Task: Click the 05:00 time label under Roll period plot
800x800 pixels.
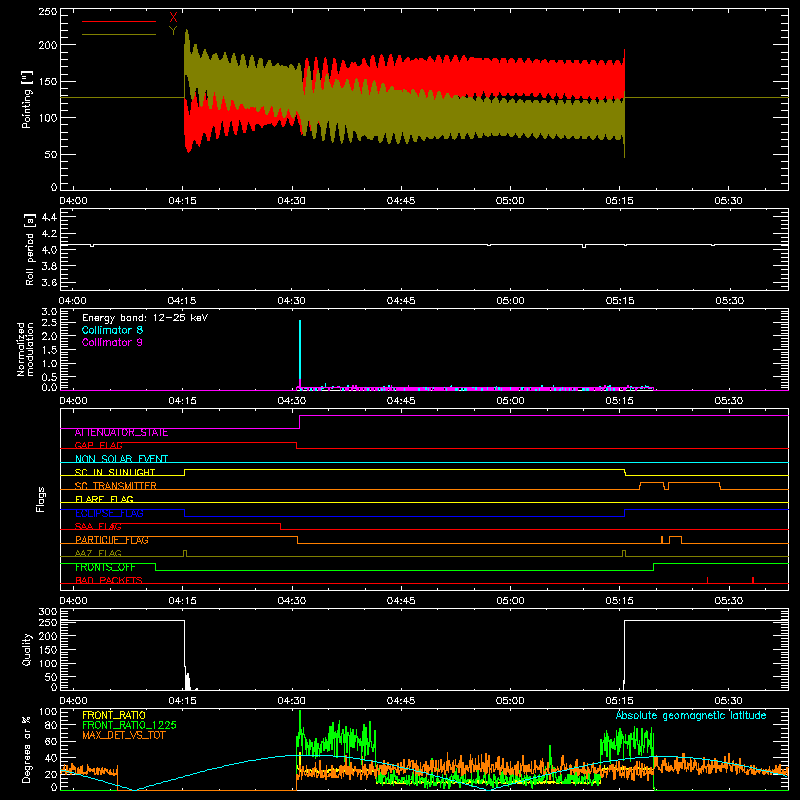Action: pyautogui.click(x=510, y=301)
